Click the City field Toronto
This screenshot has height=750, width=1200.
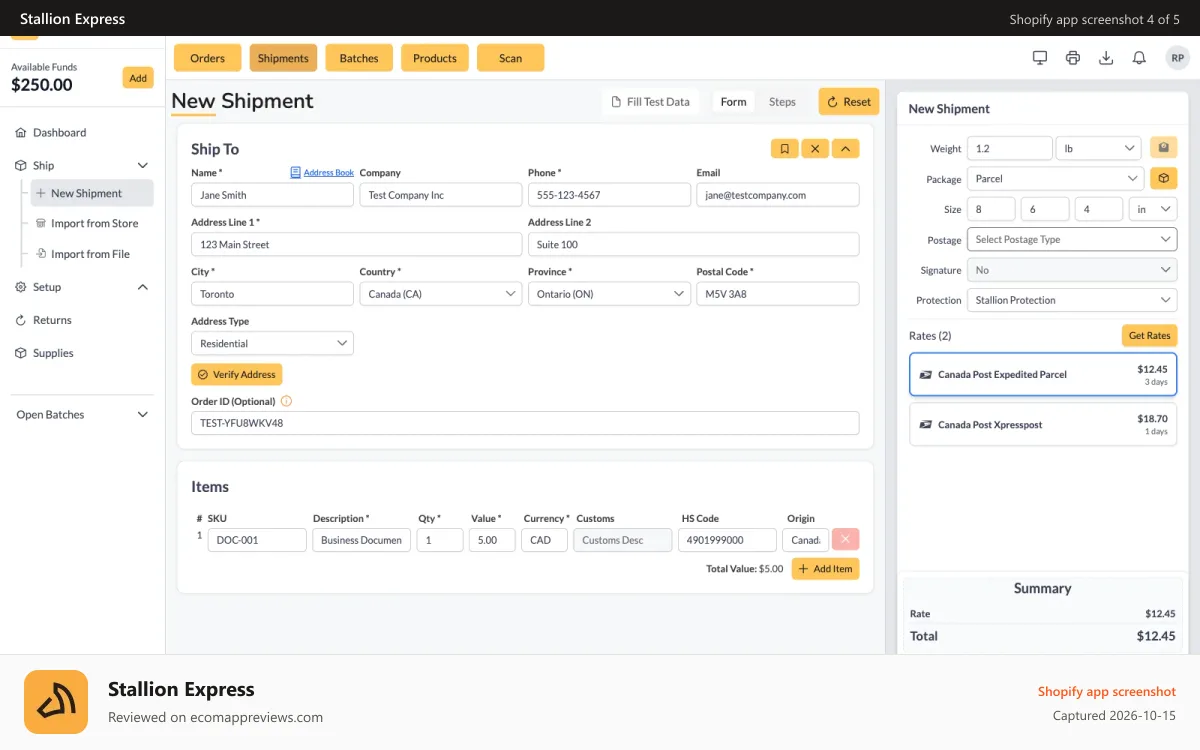point(272,294)
